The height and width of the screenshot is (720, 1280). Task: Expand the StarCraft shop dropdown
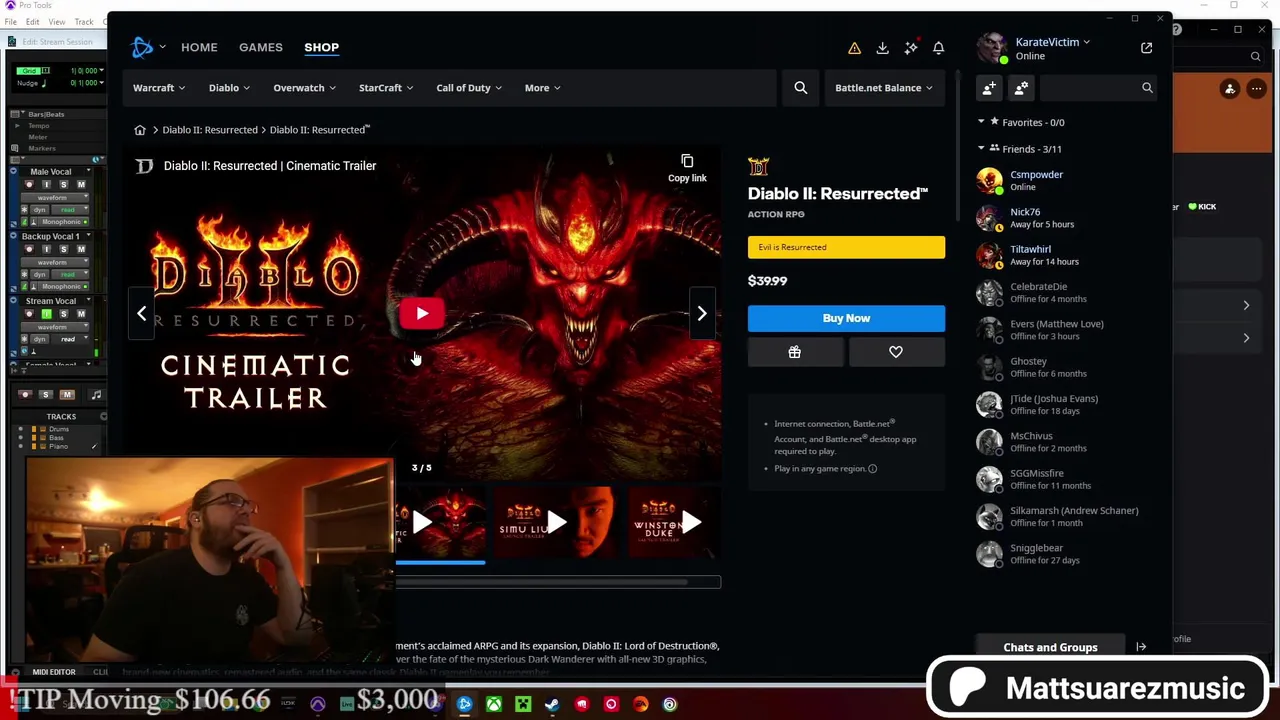click(x=386, y=88)
